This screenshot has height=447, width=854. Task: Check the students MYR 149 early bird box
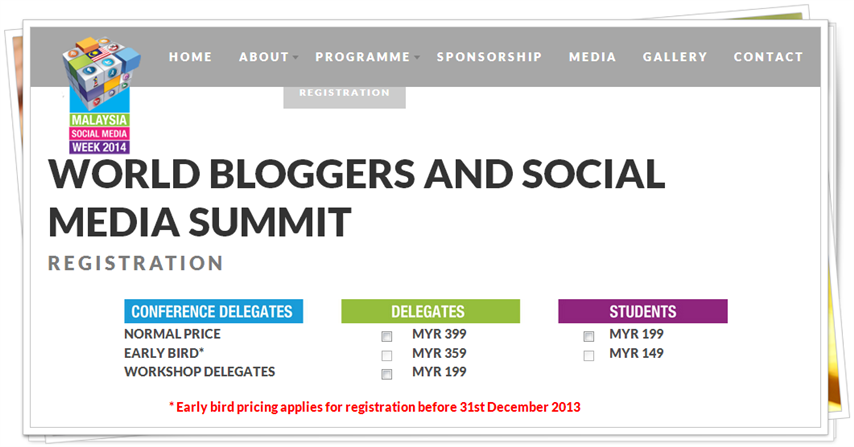(x=589, y=356)
